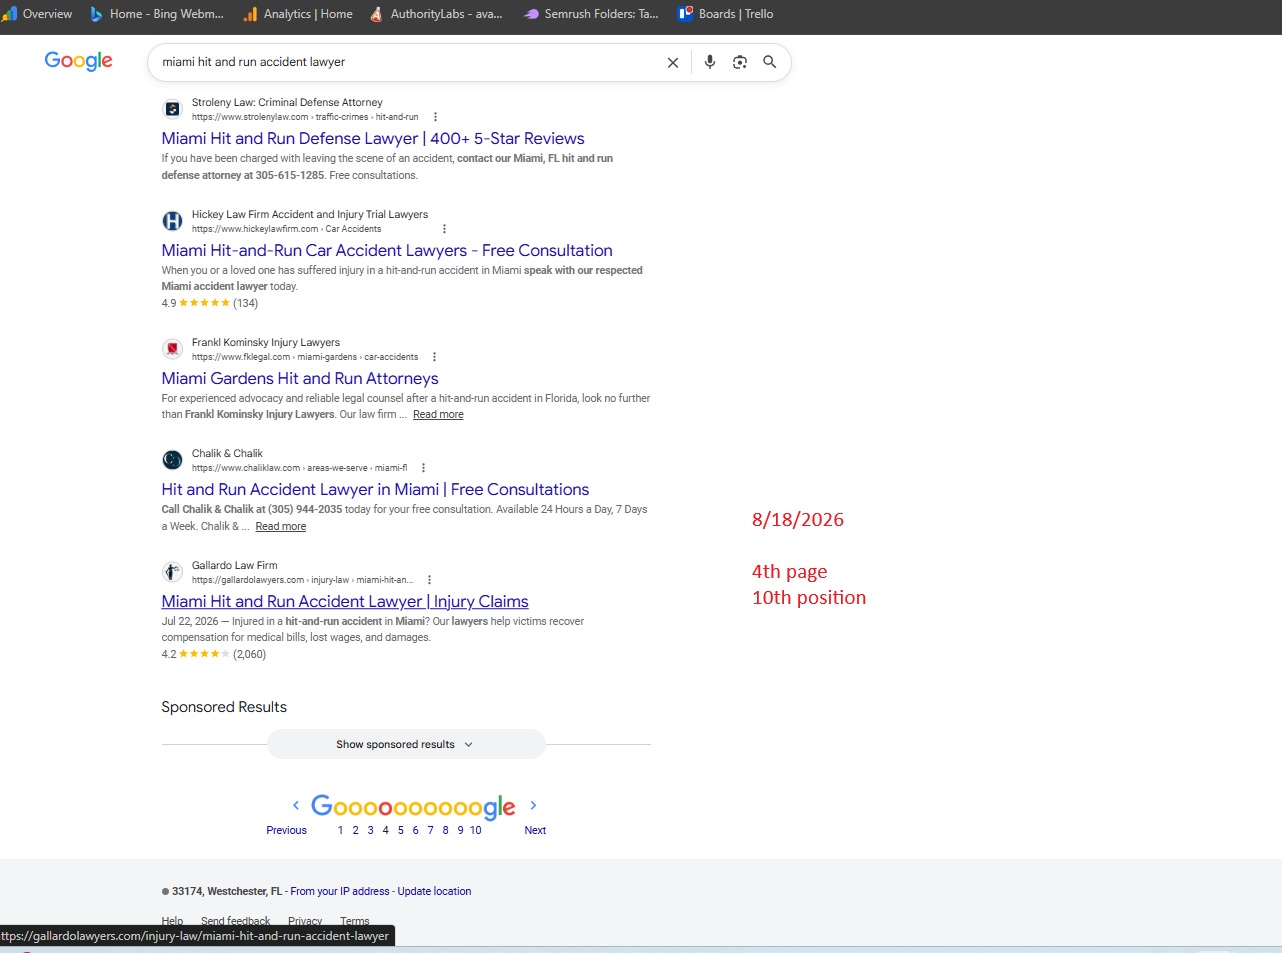Open Semrush Folders bookmark
1282x953 pixels.
[591, 14]
